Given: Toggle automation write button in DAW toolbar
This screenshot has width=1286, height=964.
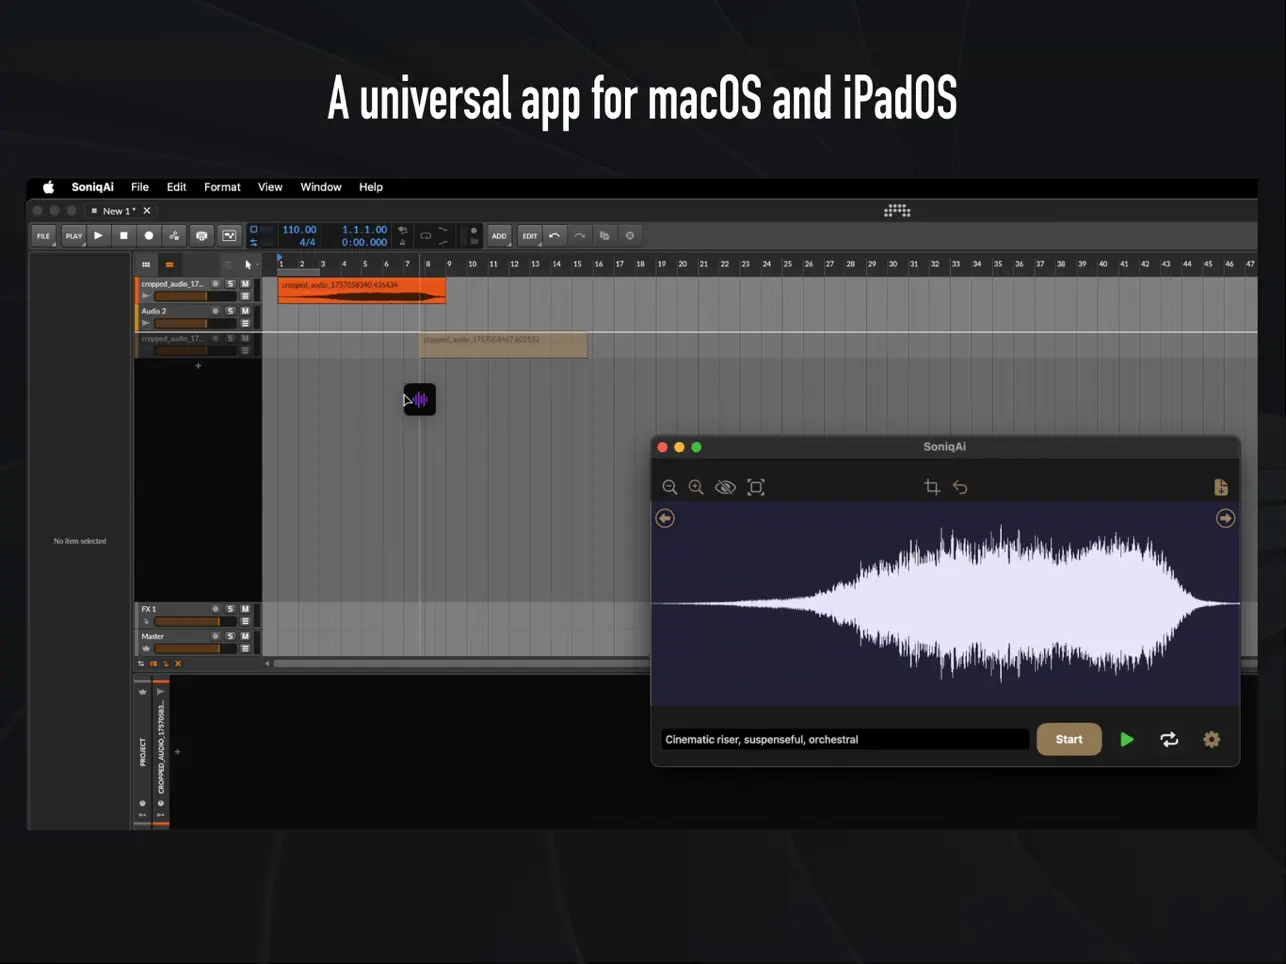Looking at the screenshot, I should tap(174, 236).
